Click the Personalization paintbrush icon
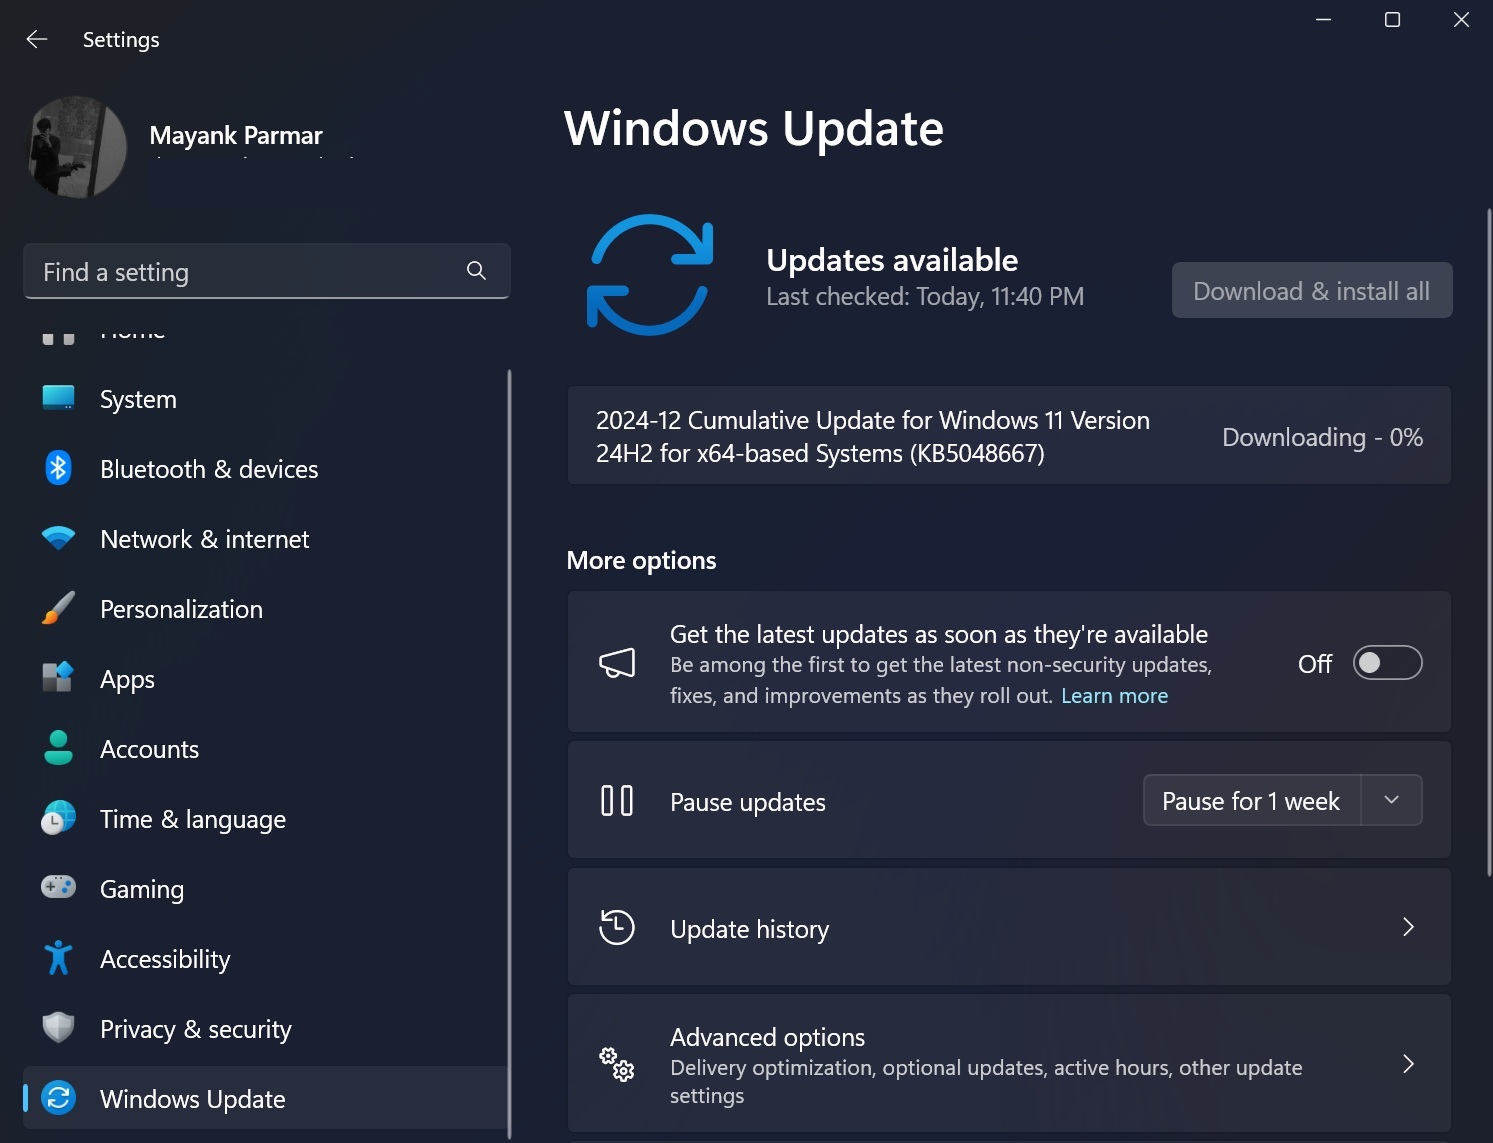The width and height of the screenshot is (1493, 1143). pos(59,608)
